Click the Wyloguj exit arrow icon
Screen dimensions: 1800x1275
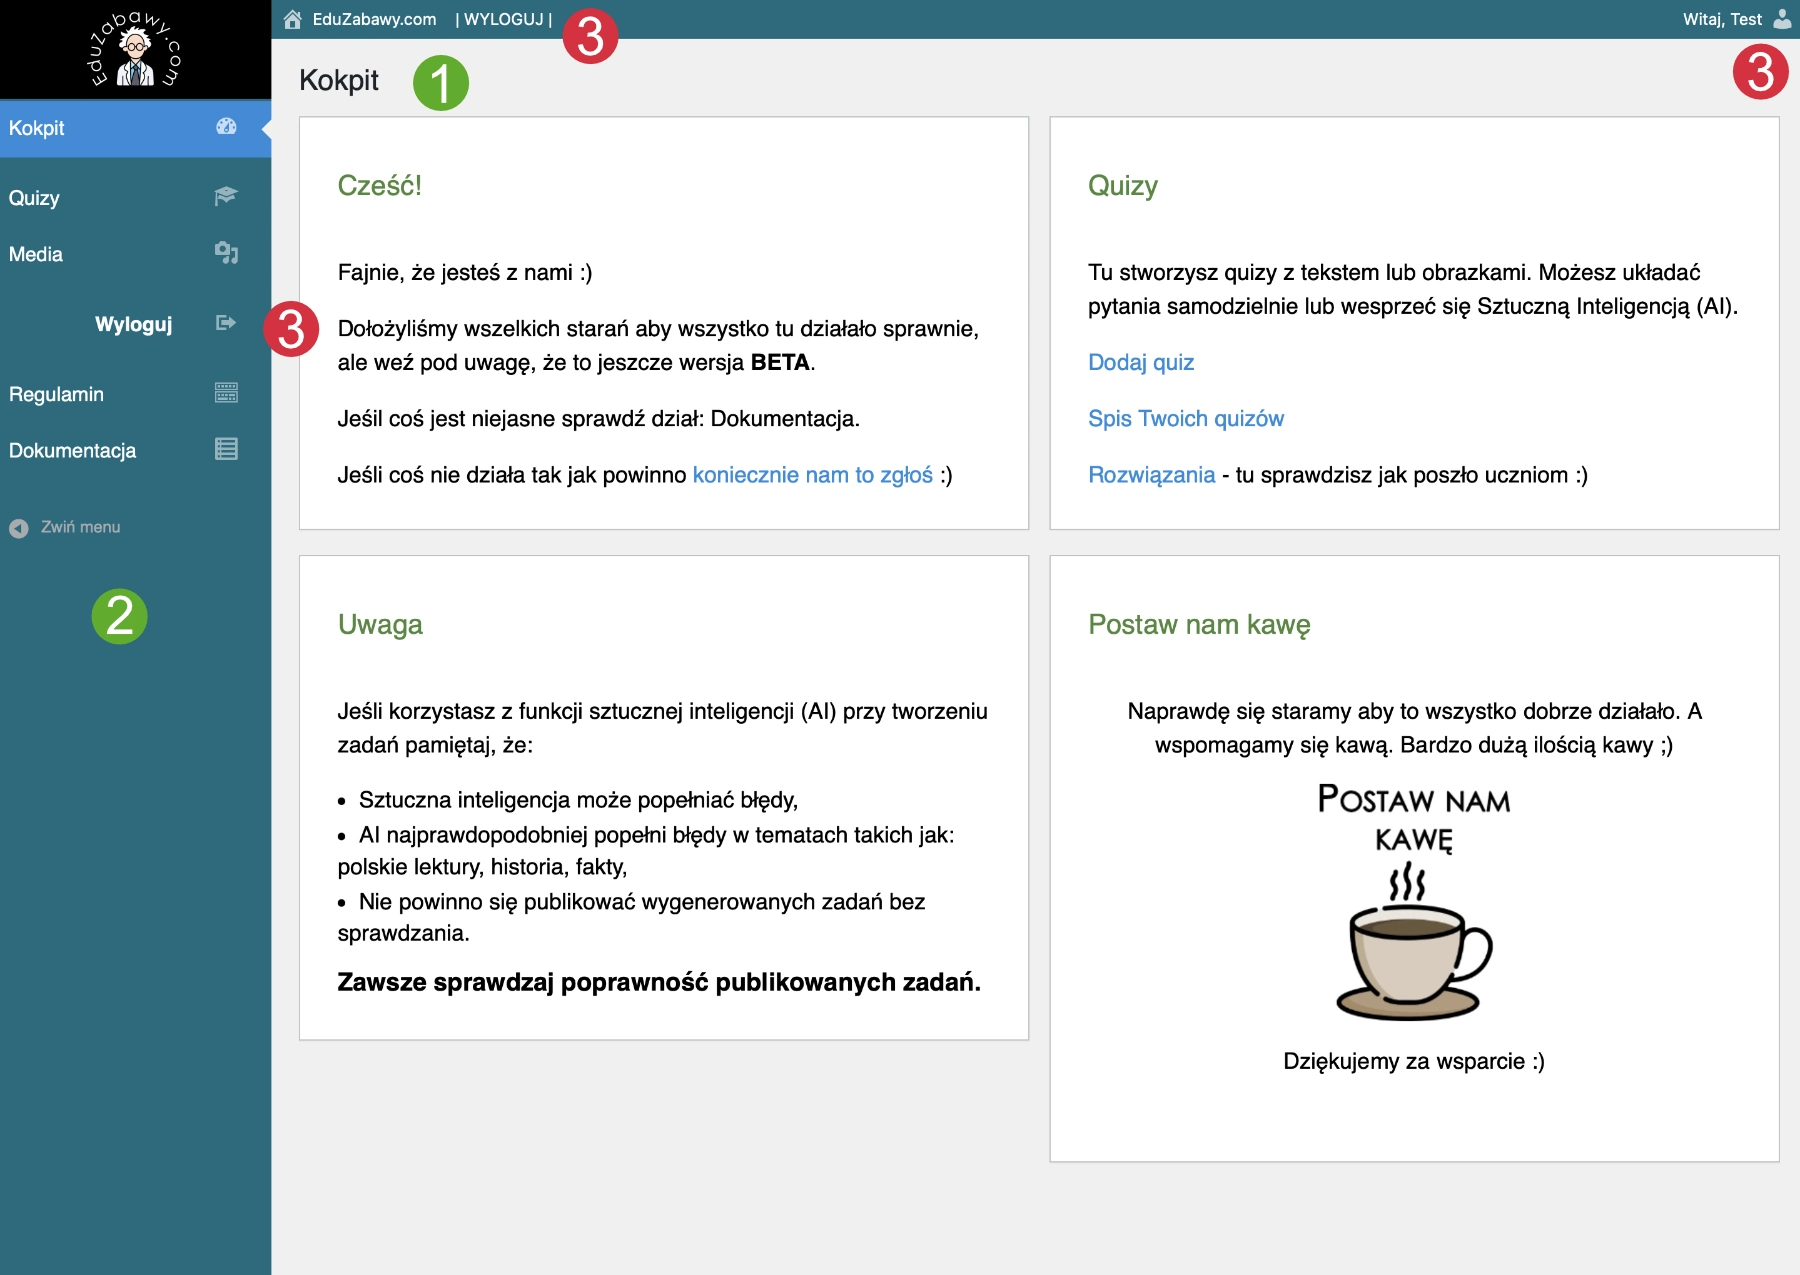point(226,323)
